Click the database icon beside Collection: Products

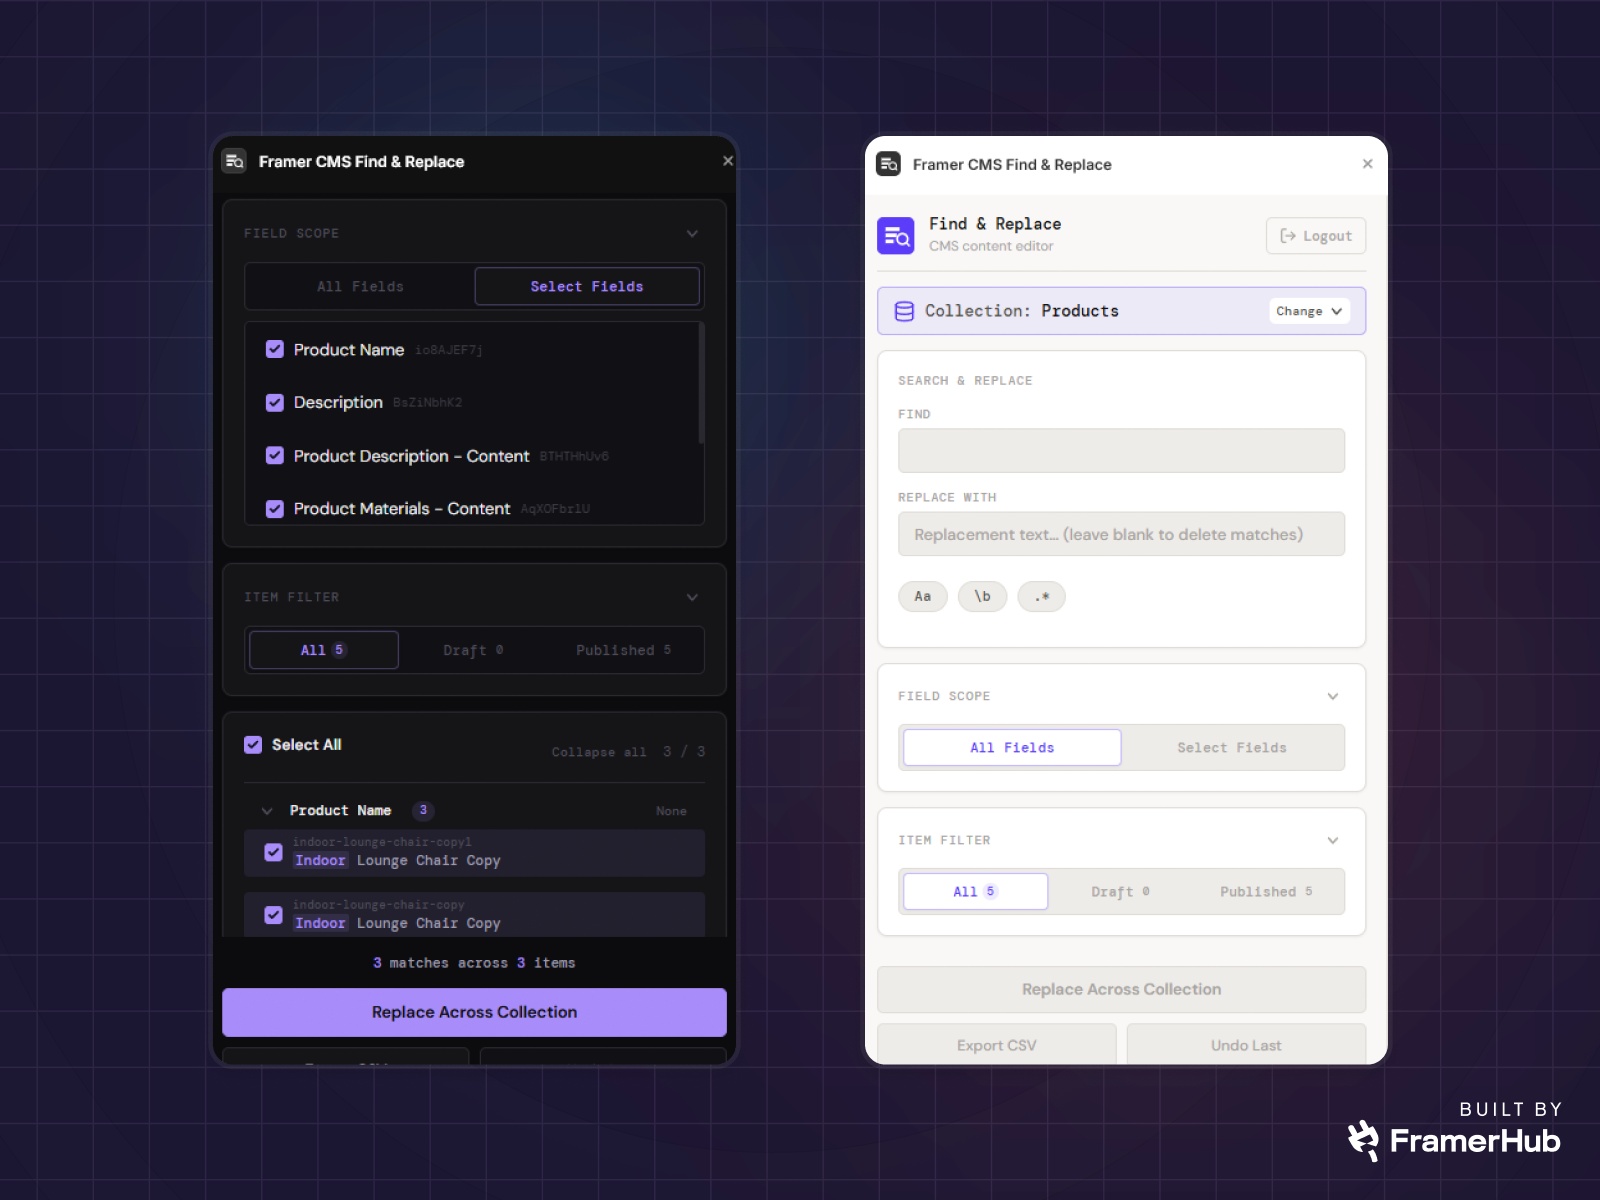click(x=905, y=311)
